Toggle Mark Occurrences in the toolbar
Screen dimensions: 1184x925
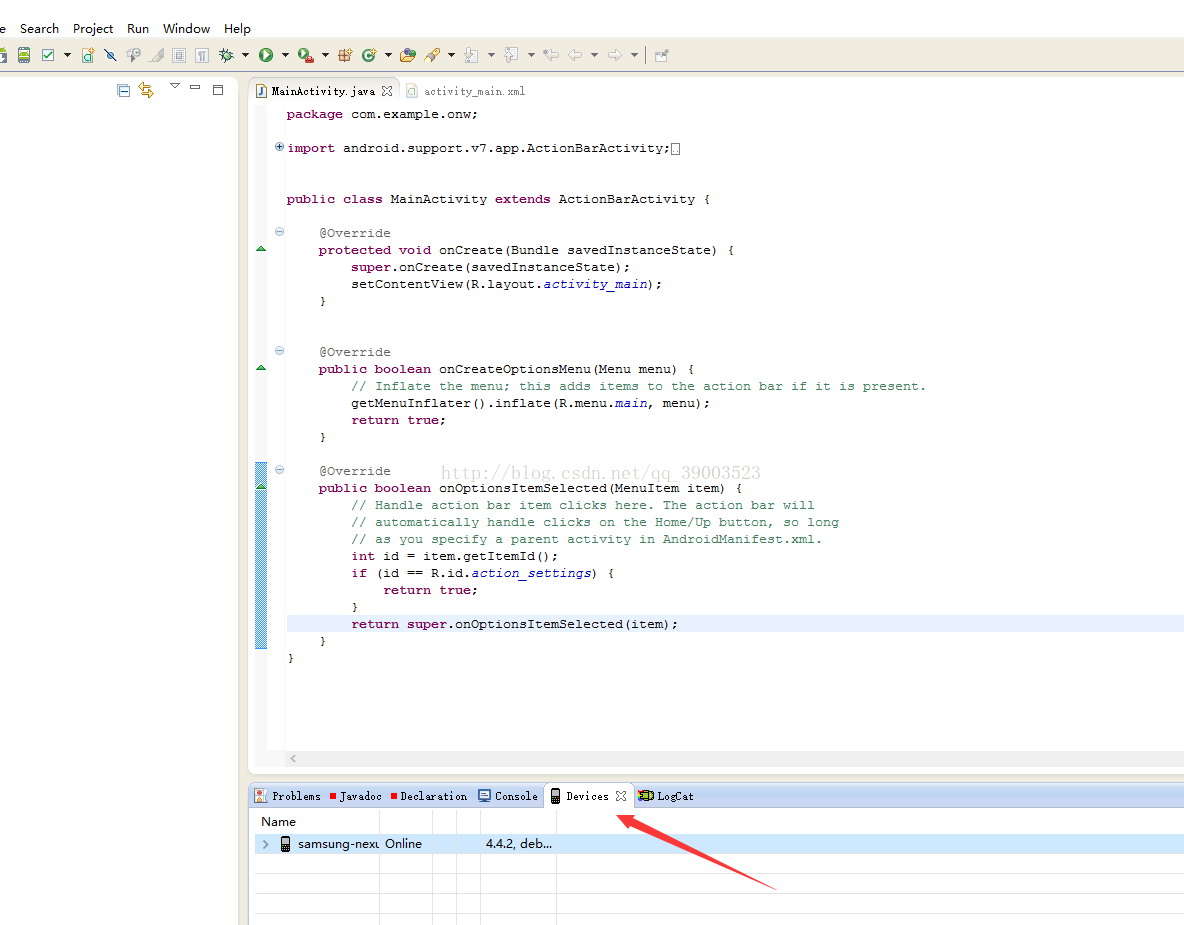coord(156,55)
